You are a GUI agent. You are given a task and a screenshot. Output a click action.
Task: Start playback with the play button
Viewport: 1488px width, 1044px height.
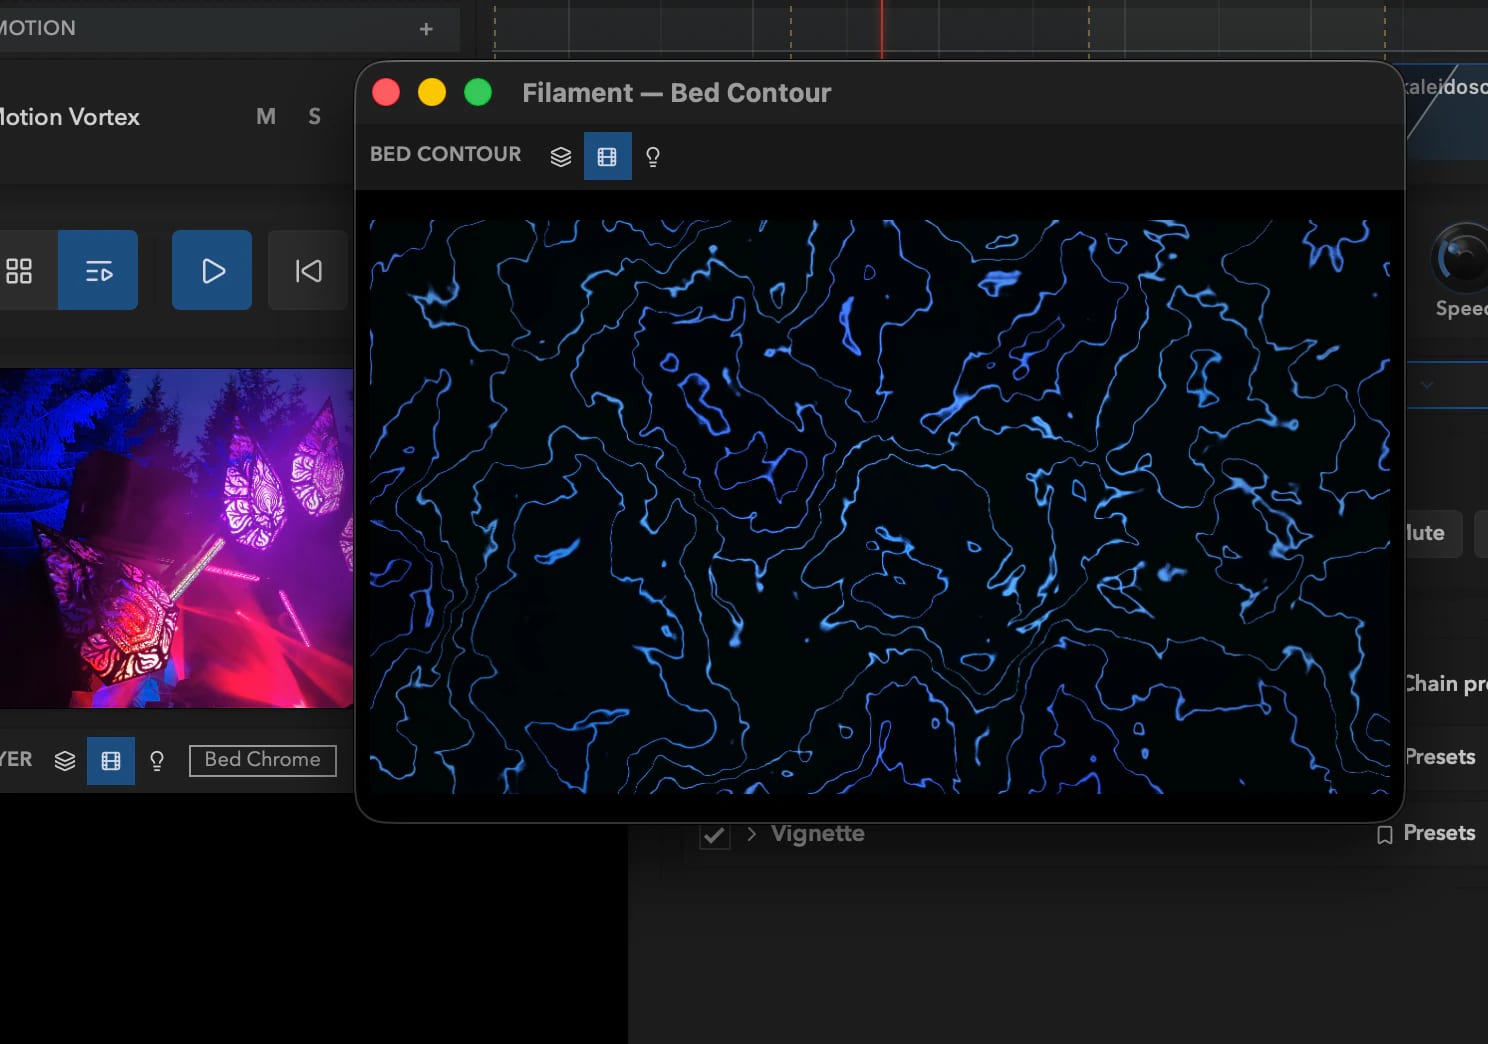tap(212, 271)
